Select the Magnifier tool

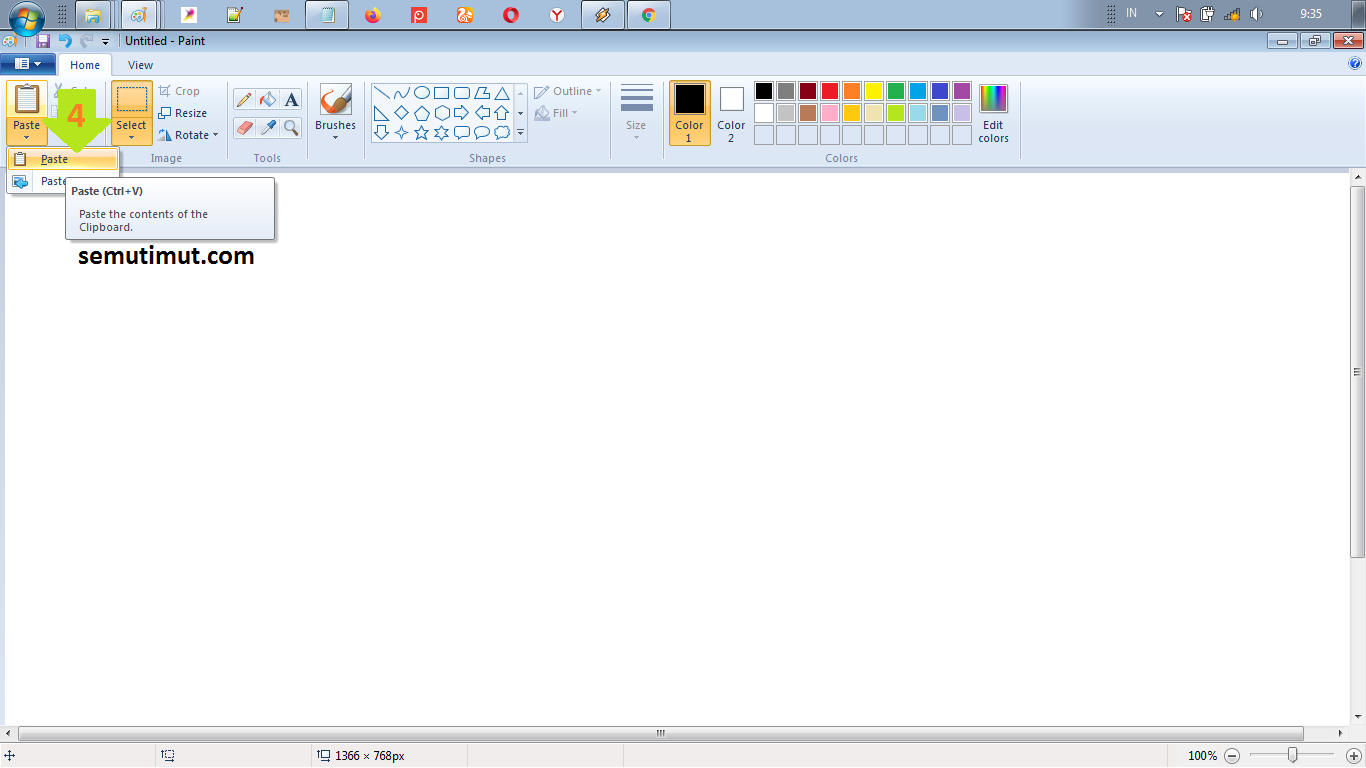tap(291, 128)
